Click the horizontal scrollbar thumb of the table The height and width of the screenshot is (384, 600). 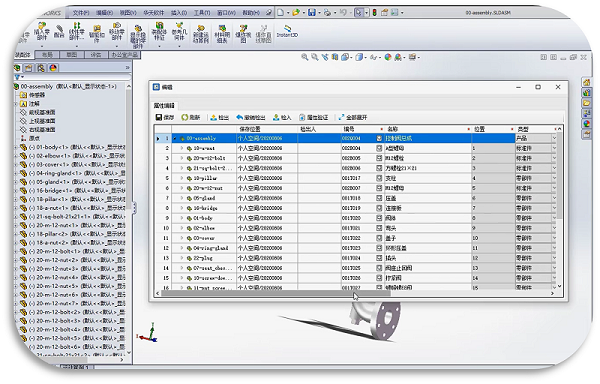click(x=276, y=293)
